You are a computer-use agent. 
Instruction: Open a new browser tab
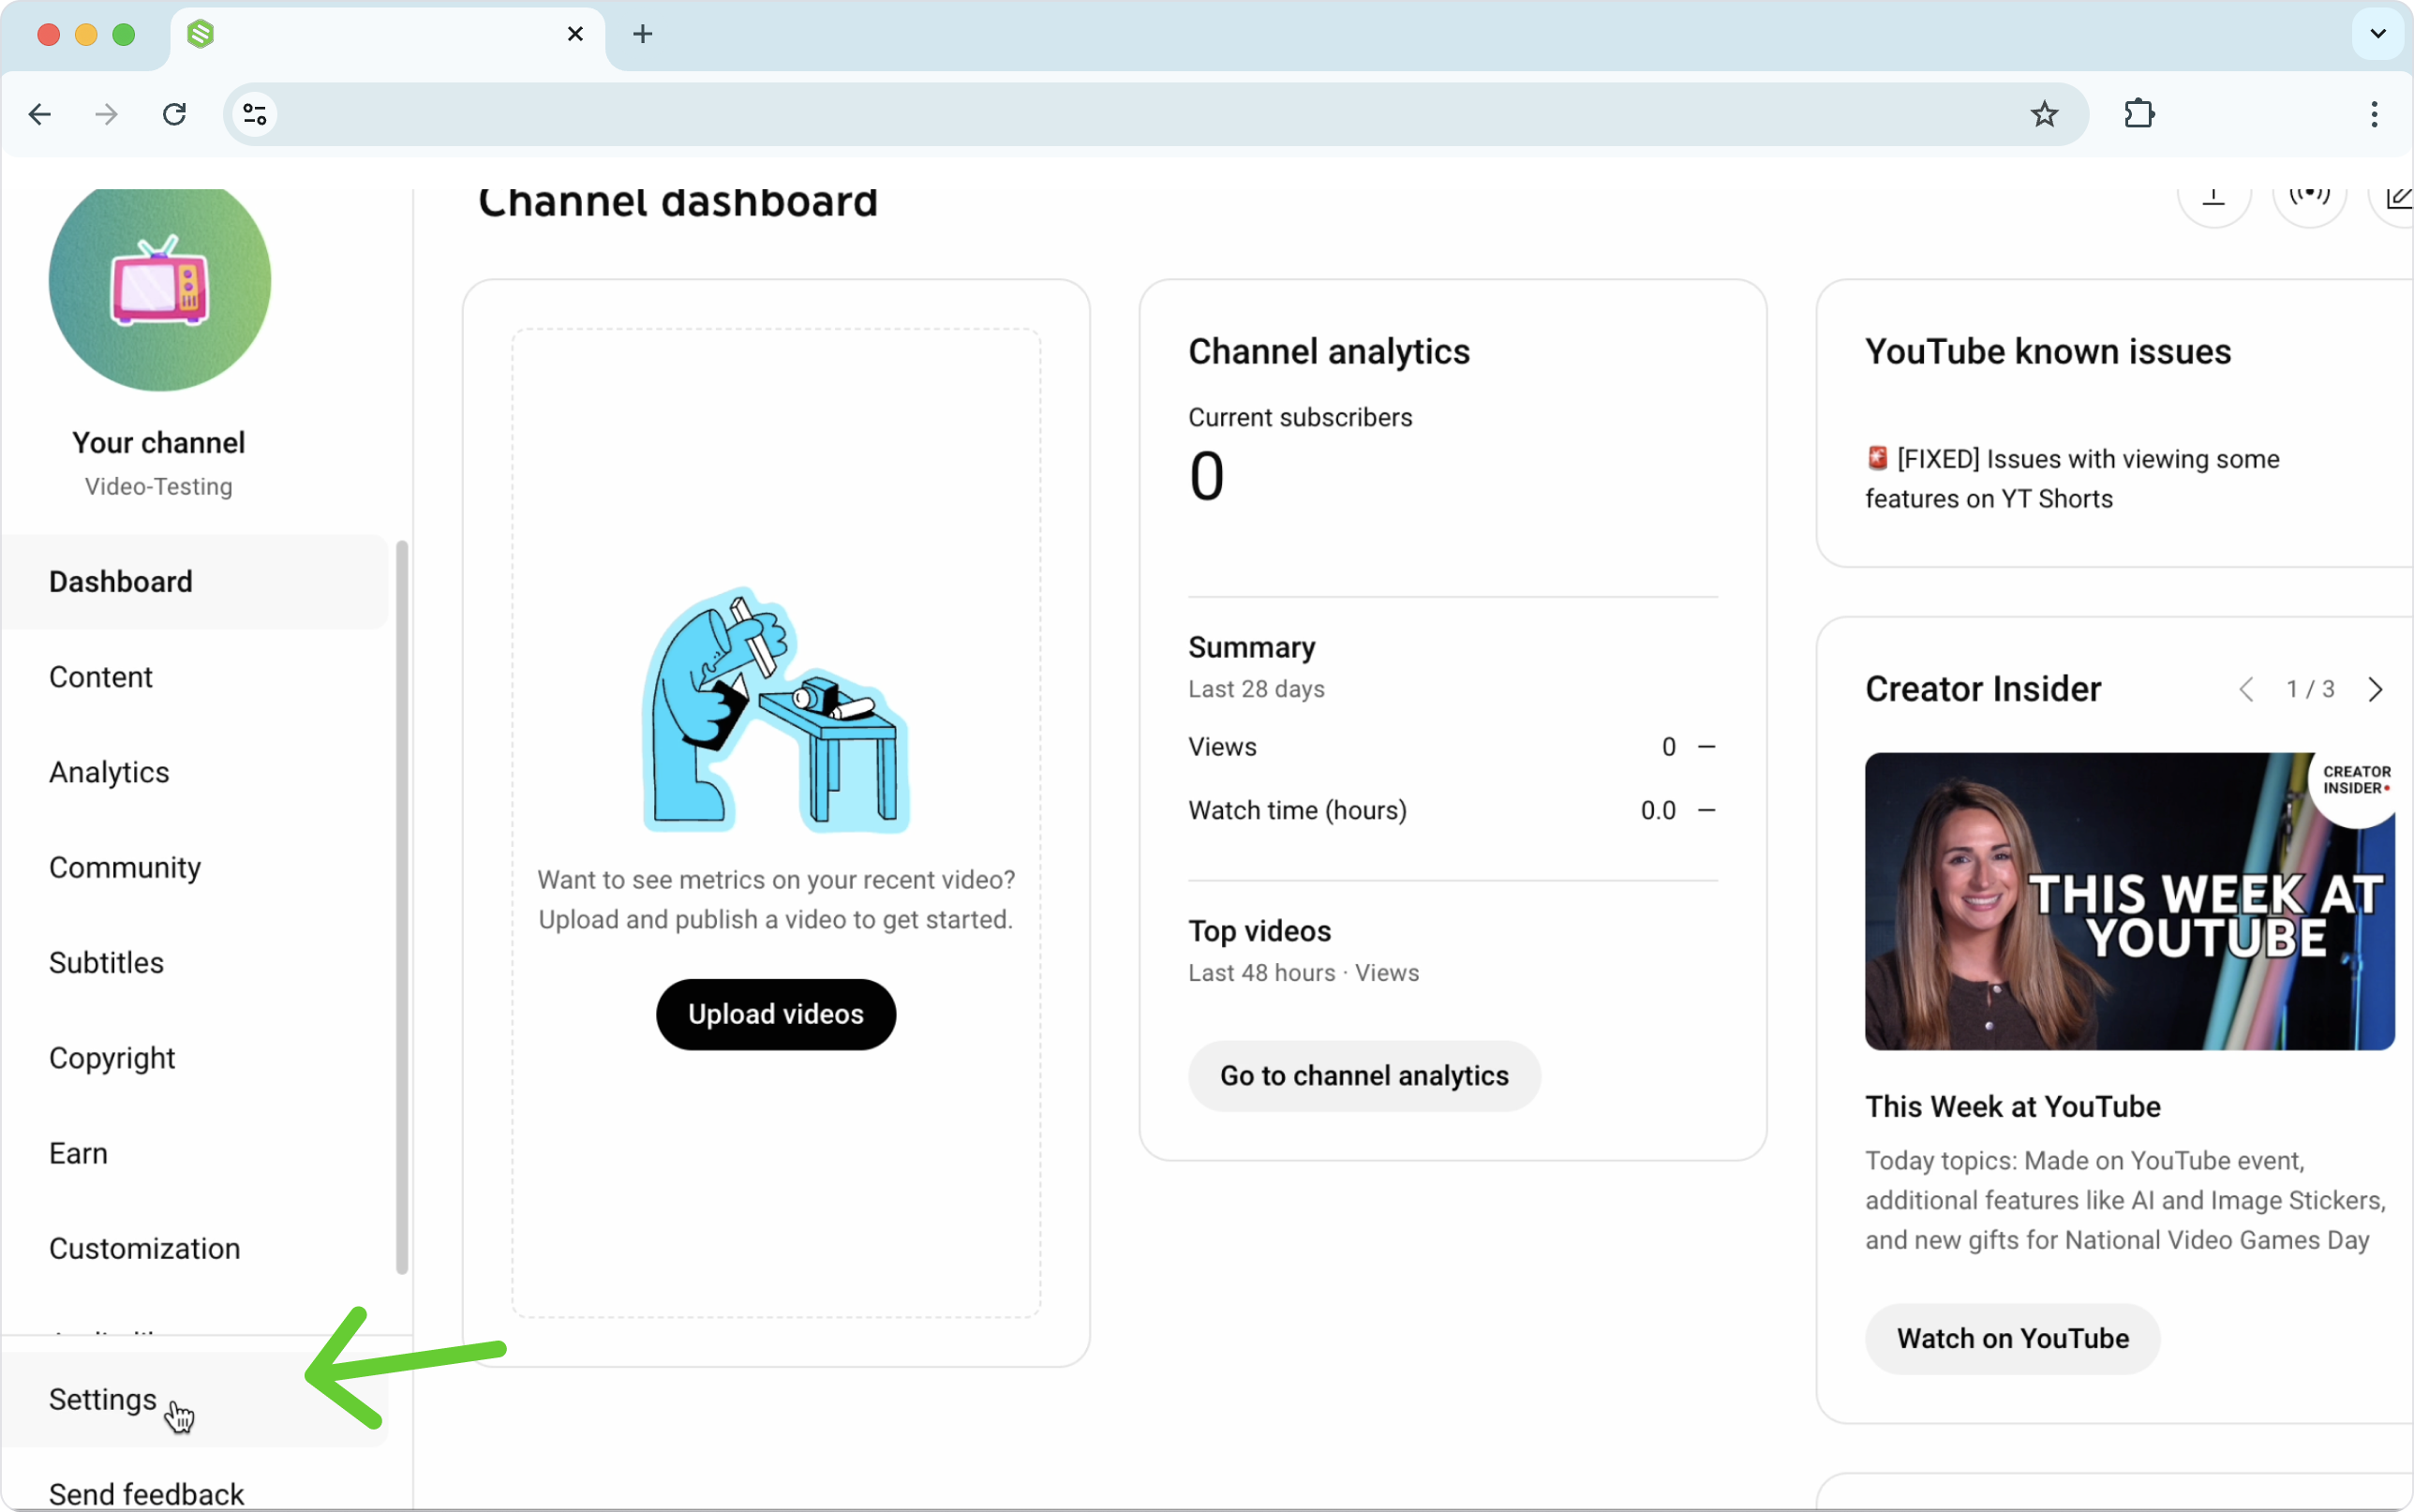coord(642,34)
